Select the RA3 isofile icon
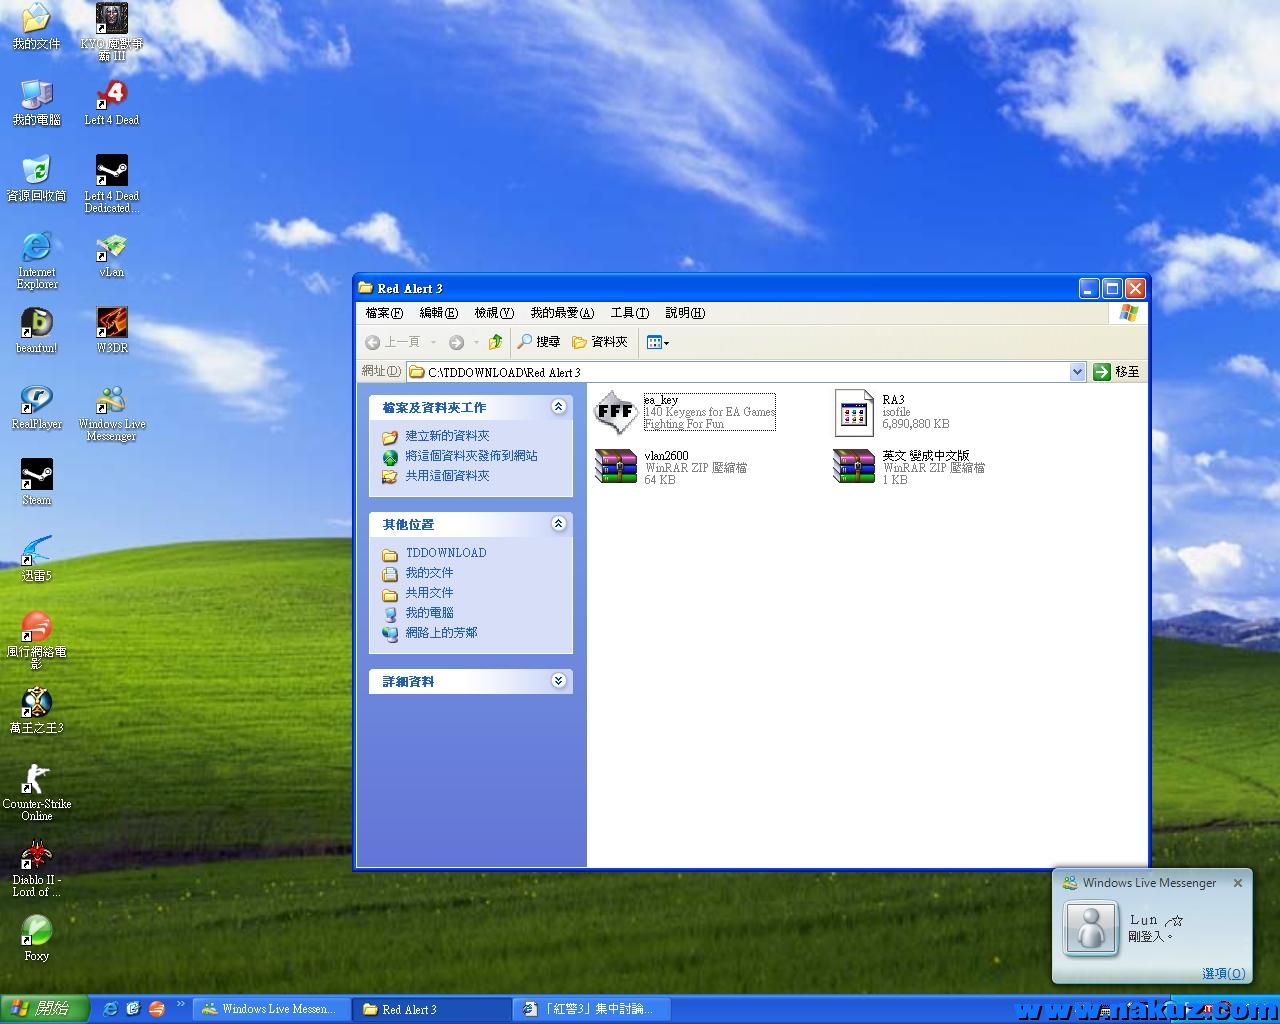This screenshot has width=1280, height=1024. (854, 412)
